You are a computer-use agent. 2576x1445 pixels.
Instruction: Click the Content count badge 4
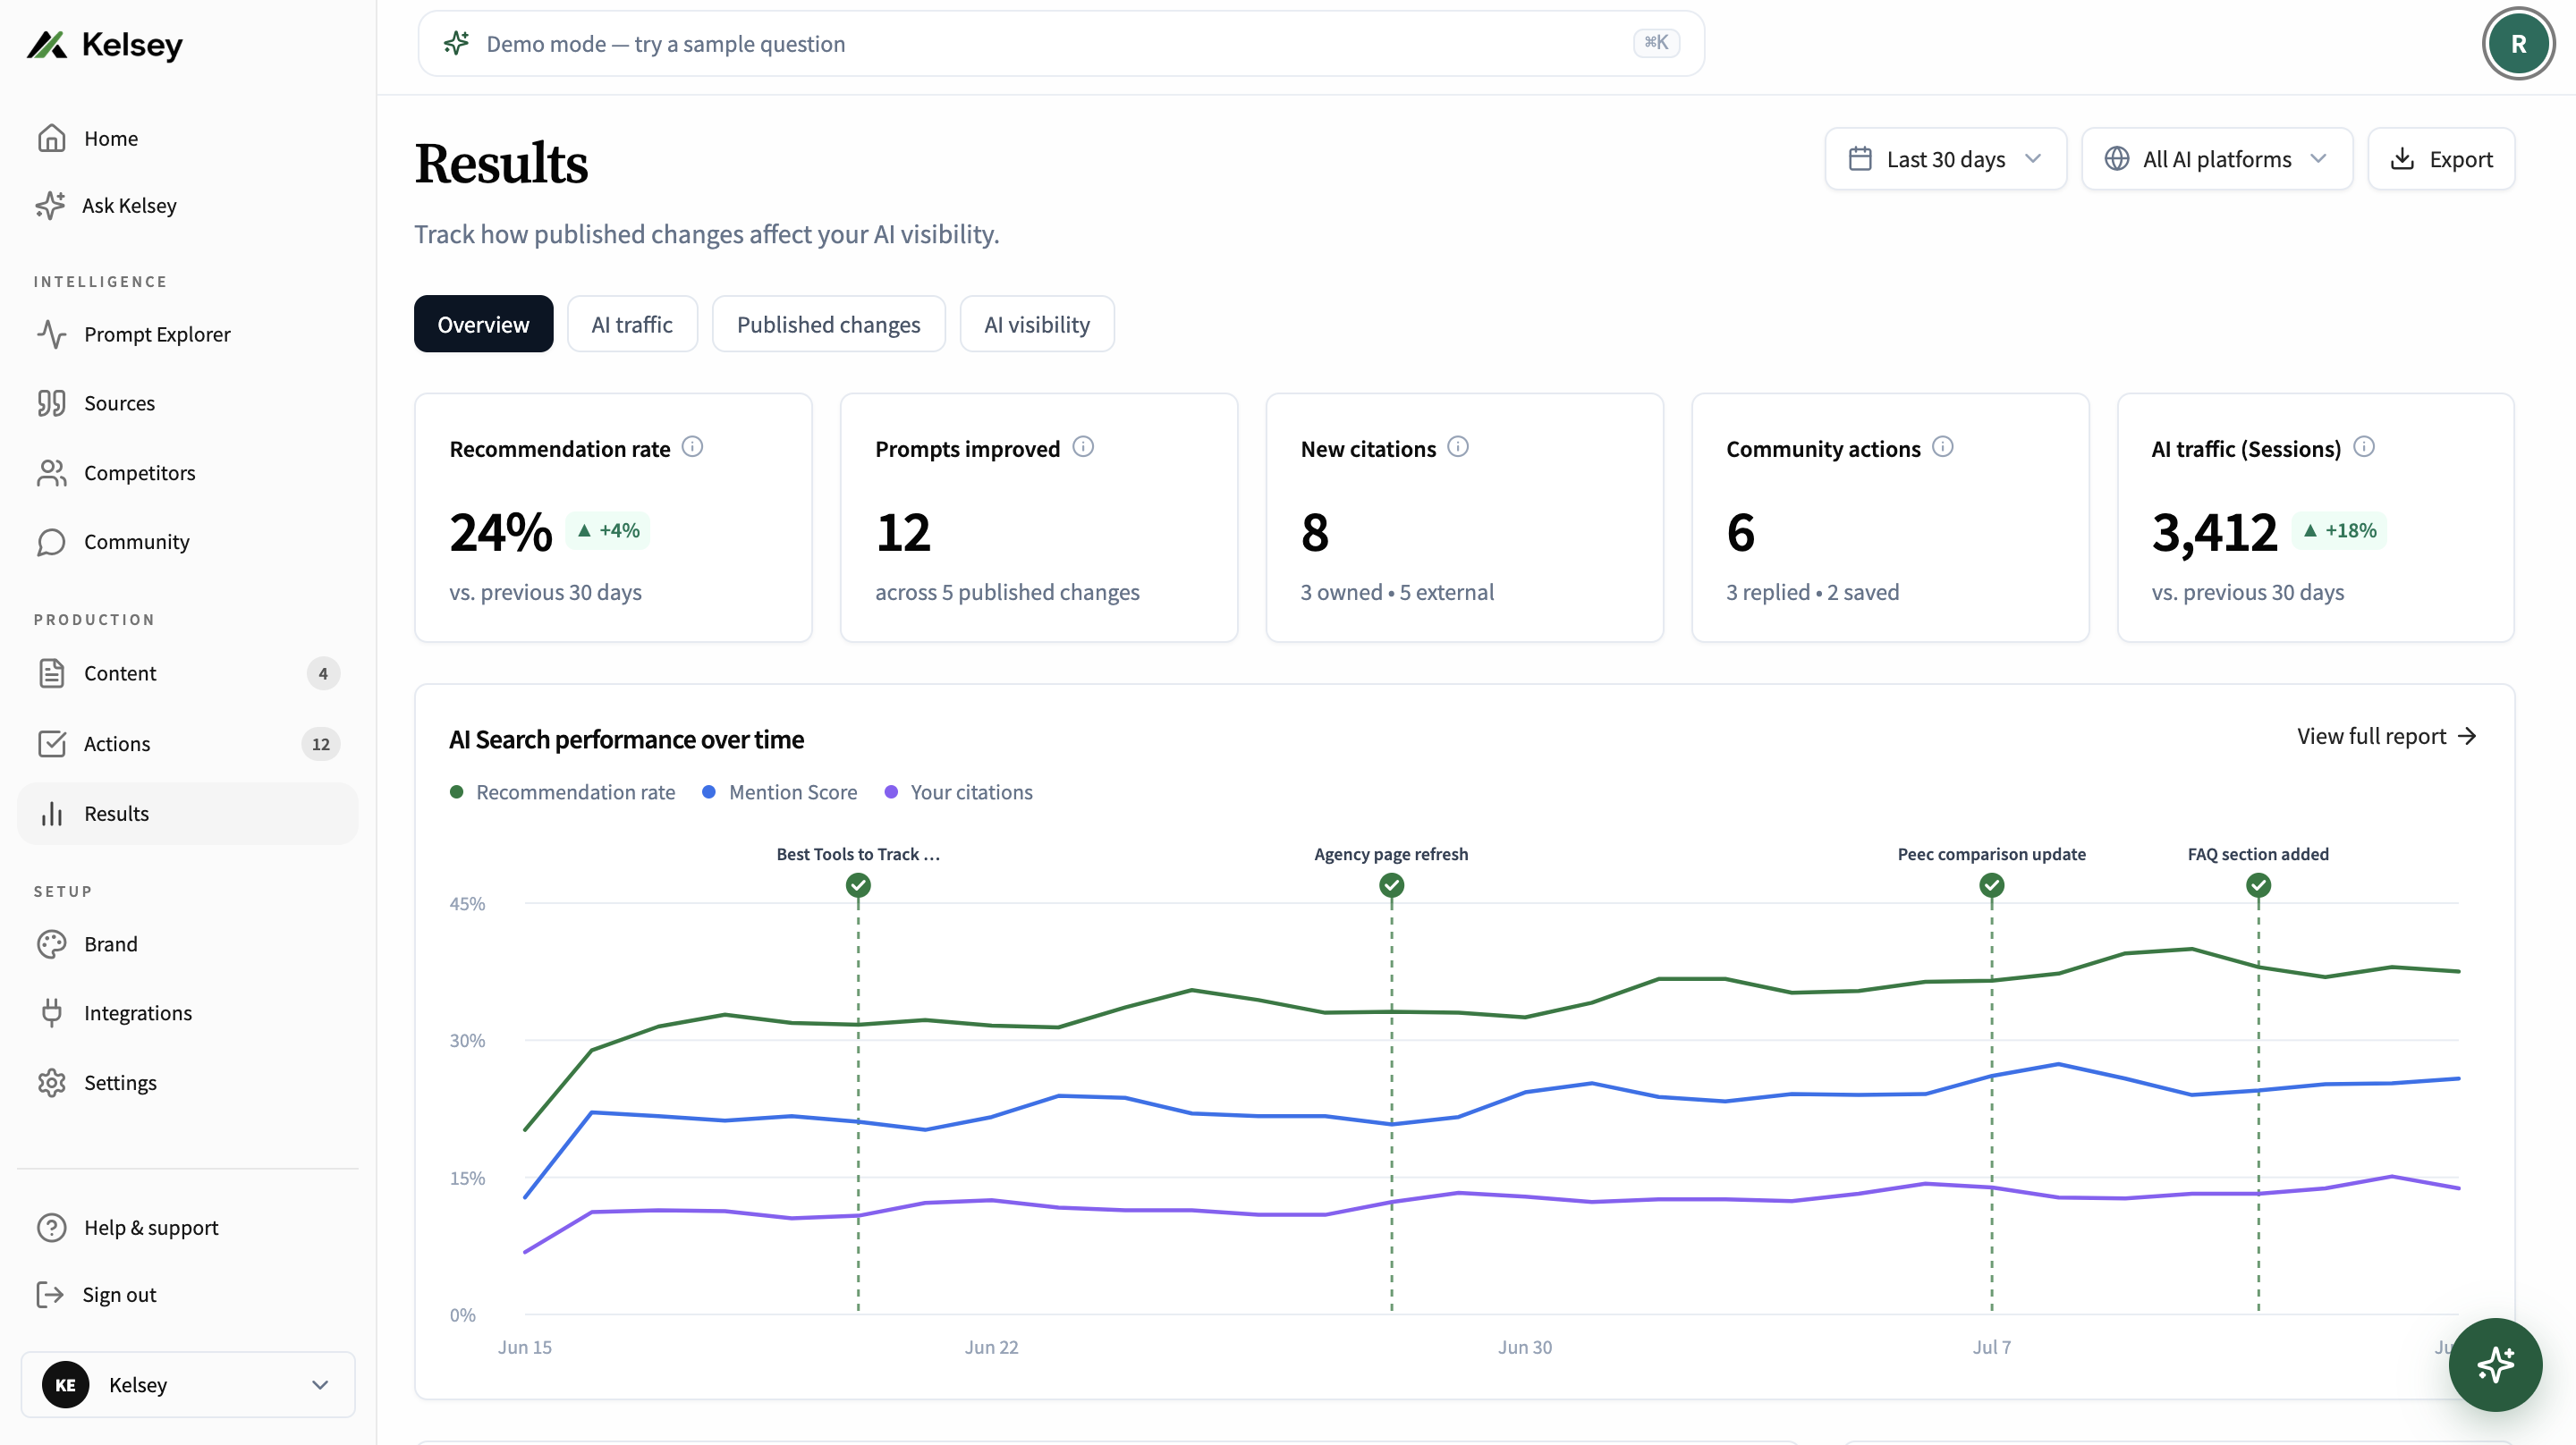323,673
